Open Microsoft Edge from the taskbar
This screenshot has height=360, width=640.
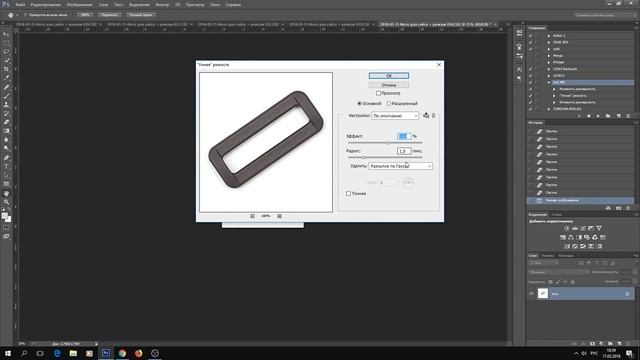(57, 353)
